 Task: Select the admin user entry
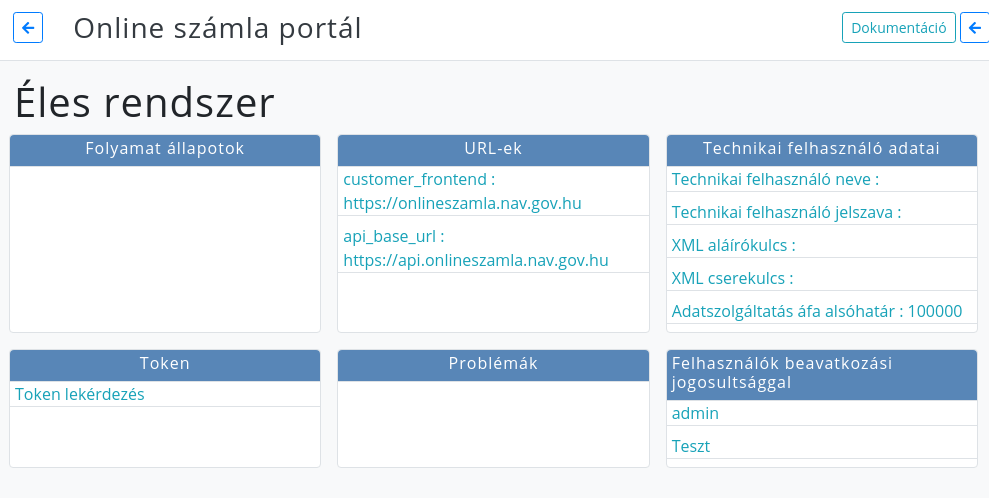click(822, 413)
